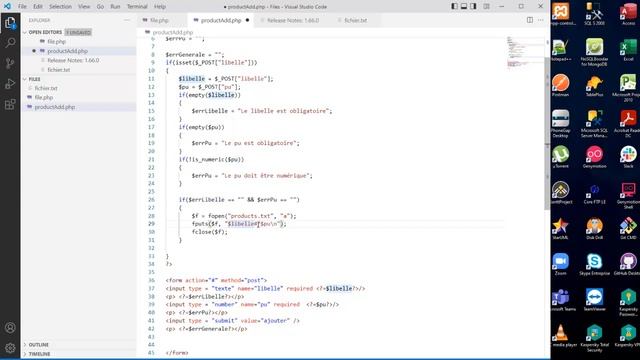Open NoSQLBooster for MongoDB shortcut
Viewport: 640px width, 360px height.
594,52
